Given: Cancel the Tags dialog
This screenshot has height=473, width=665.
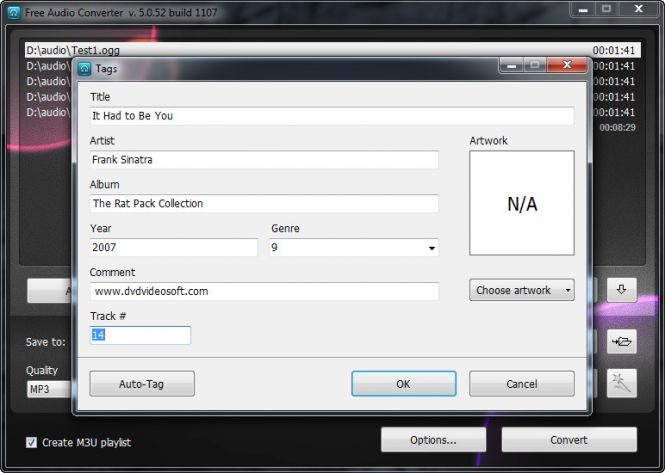Looking at the screenshot, I should [522, 384].
